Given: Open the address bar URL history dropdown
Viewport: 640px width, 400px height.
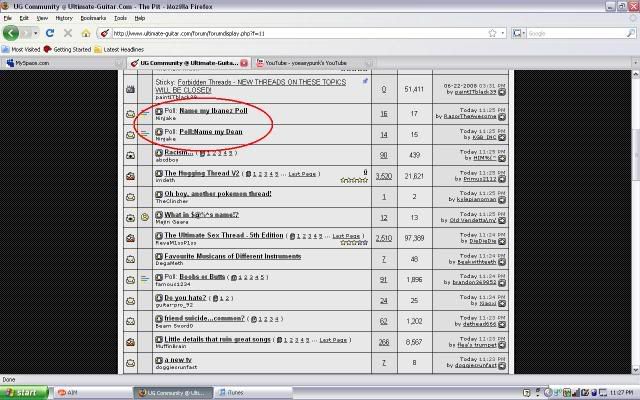Looking at the screenshot, I should pos(503,33).
